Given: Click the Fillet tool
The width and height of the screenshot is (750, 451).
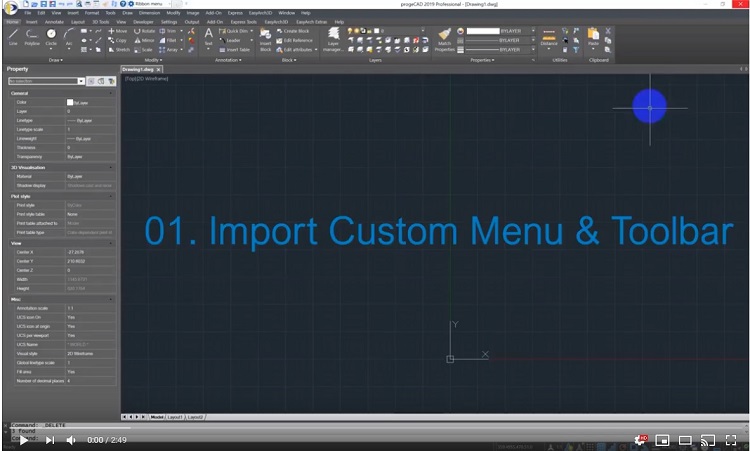Looking at the screenshot, I should pos(168,40).
